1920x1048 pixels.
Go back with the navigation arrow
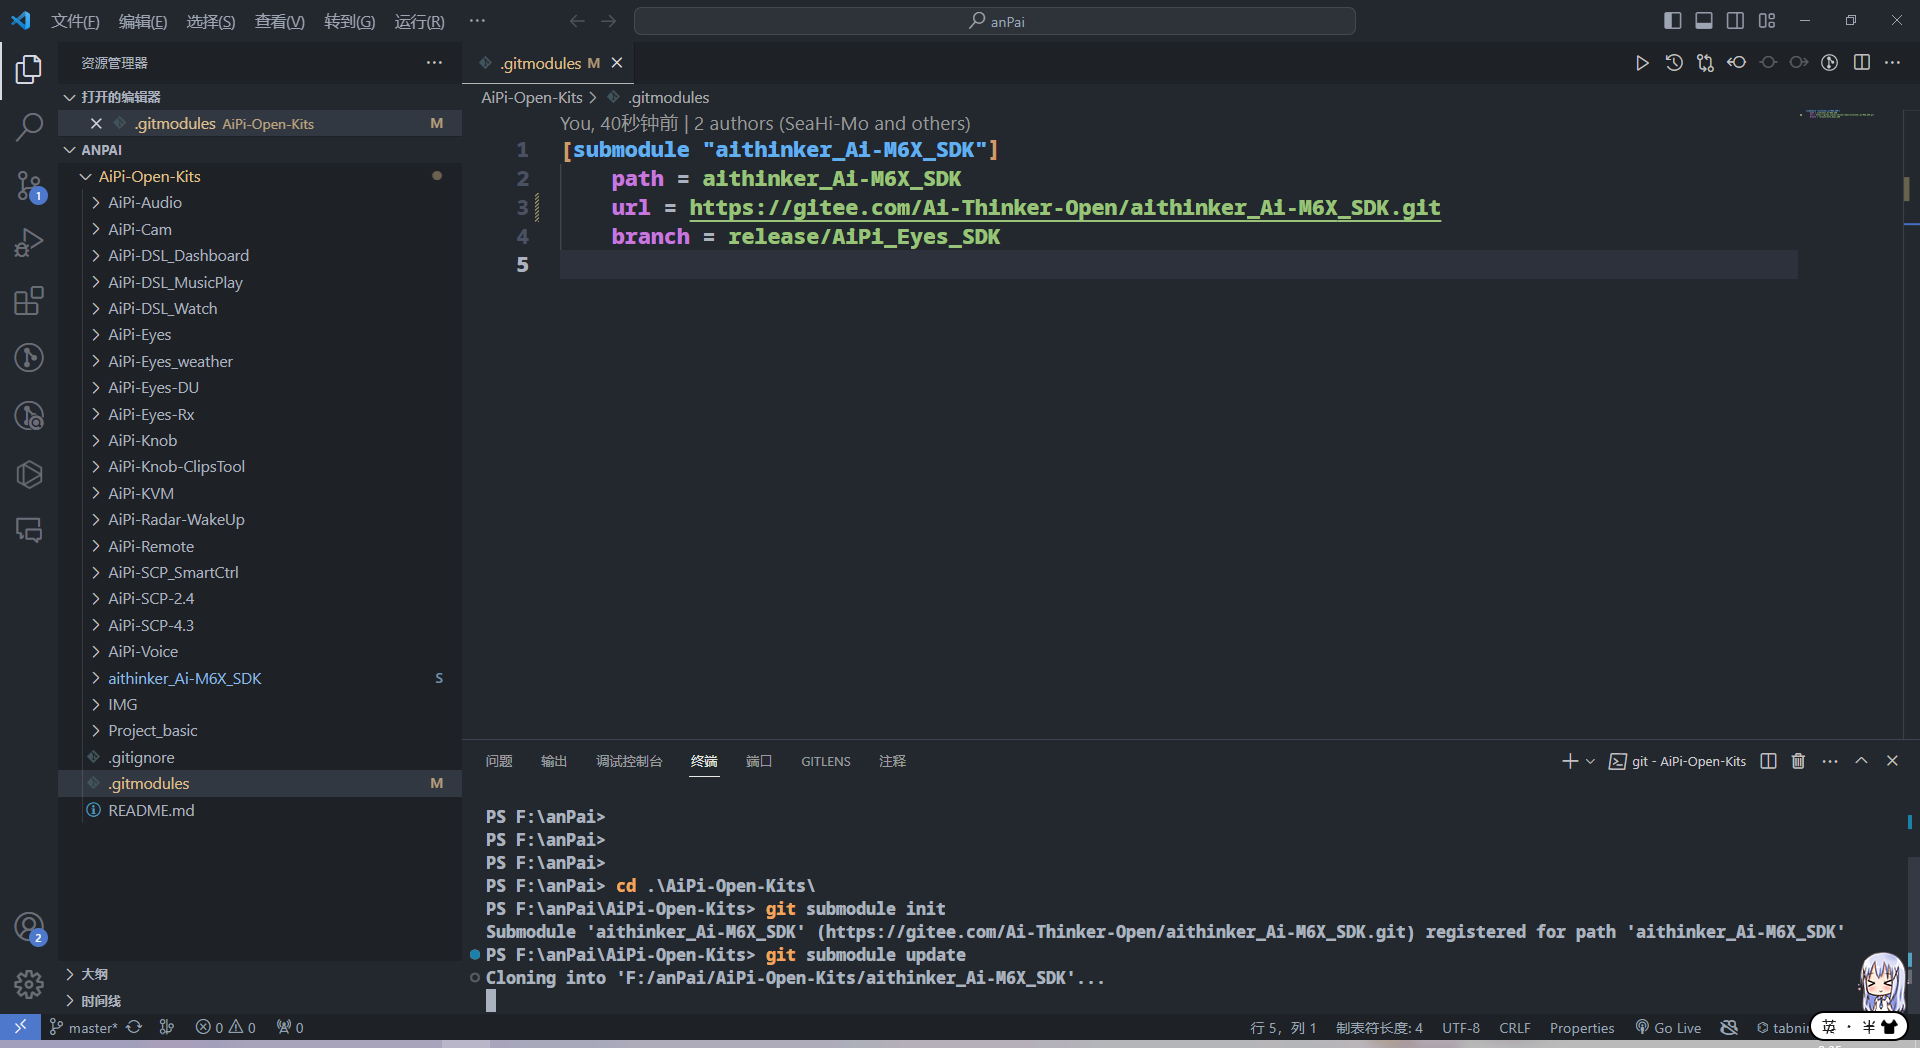click(577, 21)
